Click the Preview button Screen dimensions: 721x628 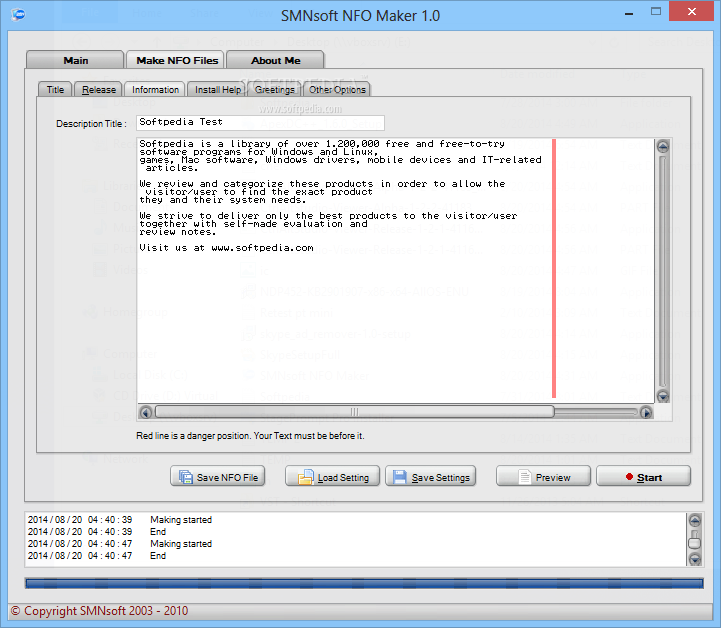point(544,476)
